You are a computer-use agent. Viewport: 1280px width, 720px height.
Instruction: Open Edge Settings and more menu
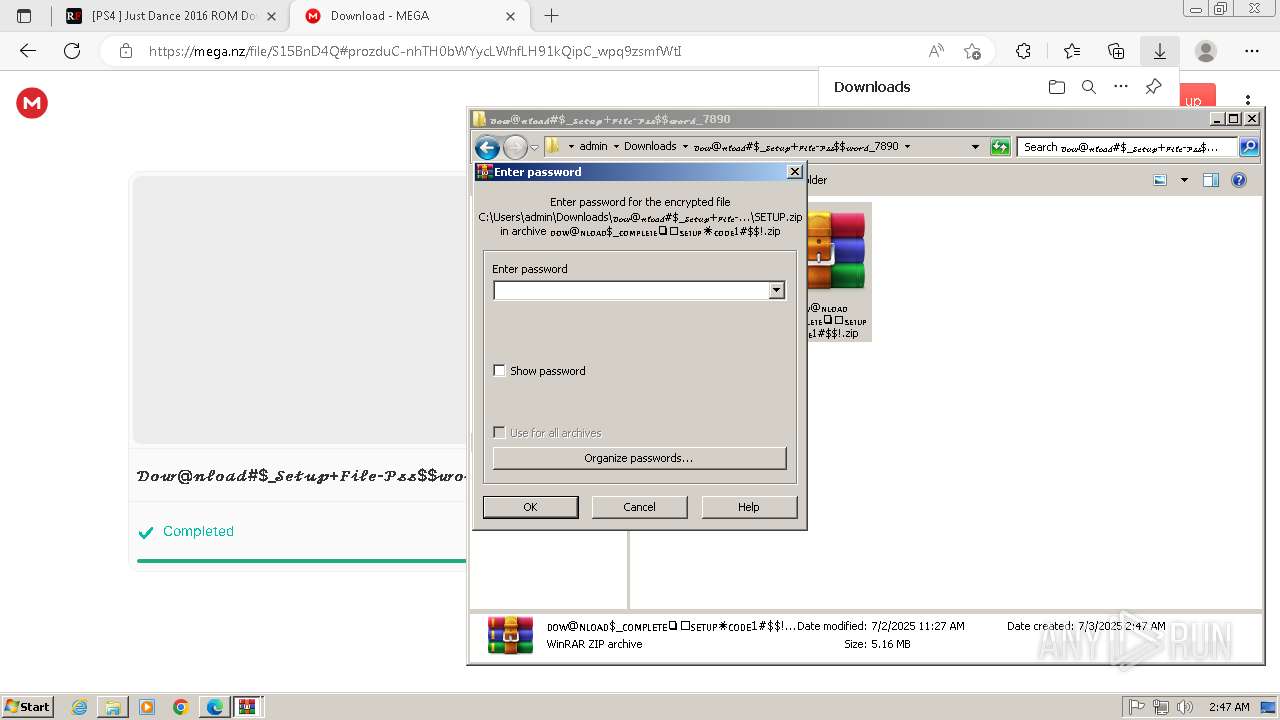click(1252, 51)
